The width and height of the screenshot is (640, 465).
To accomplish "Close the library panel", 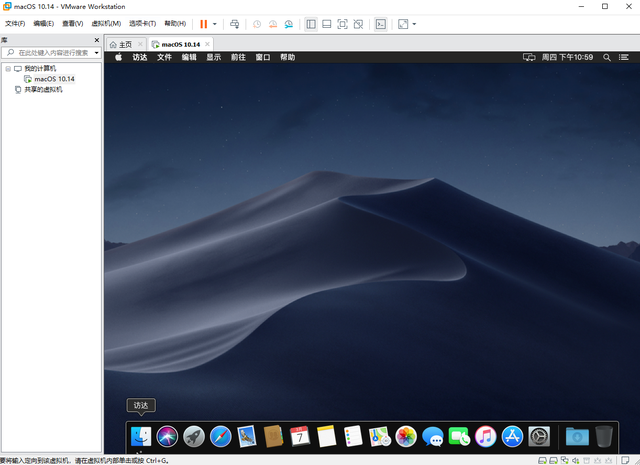I will pos(97,40).
